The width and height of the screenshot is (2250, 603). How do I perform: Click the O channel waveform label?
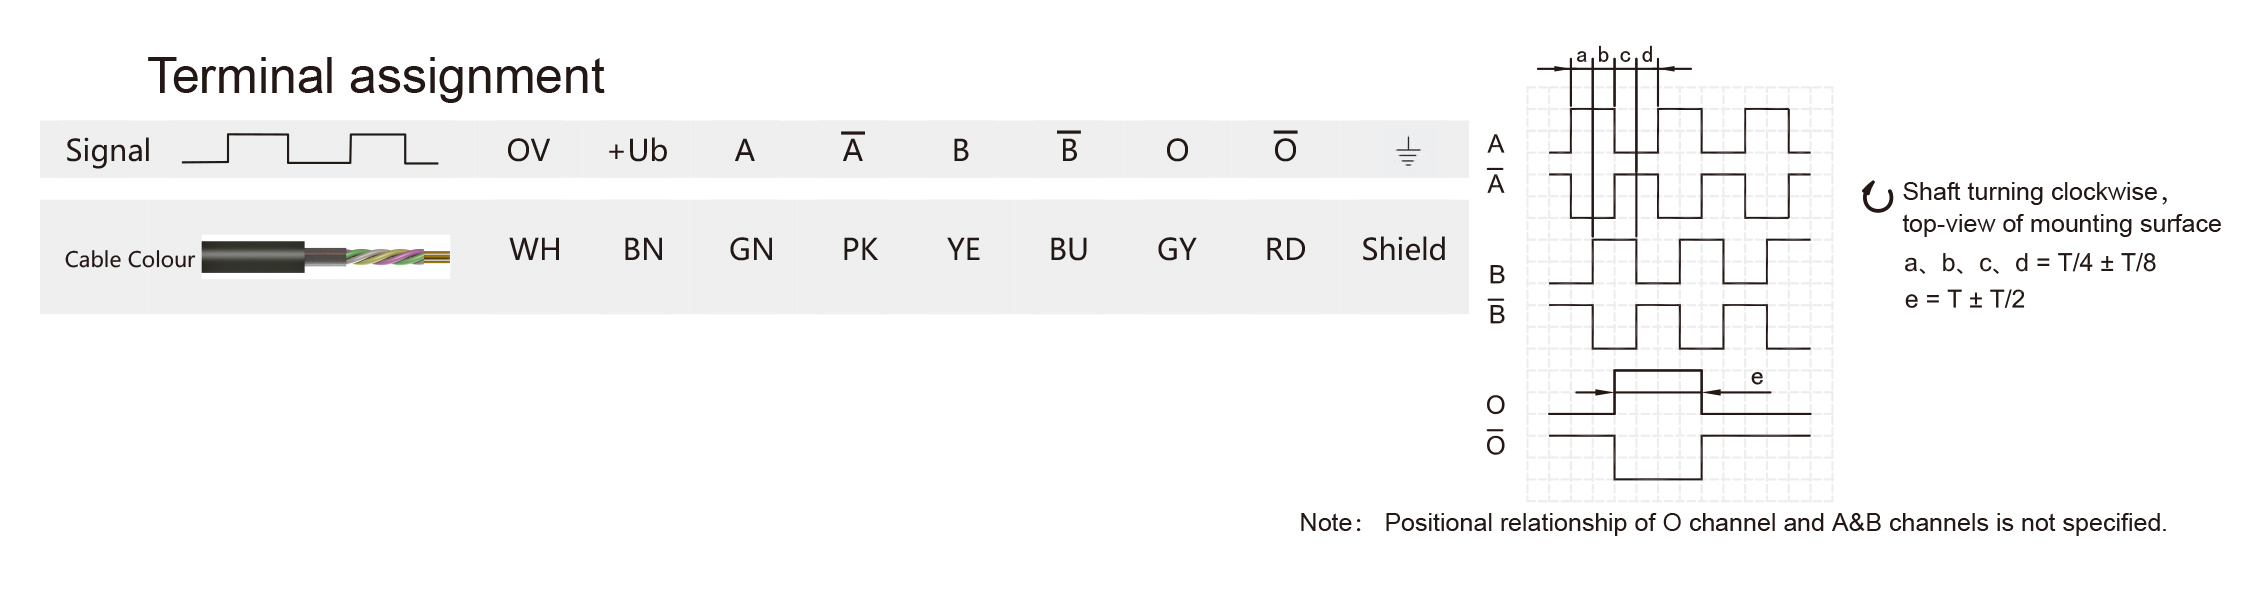click(1495, 405)
